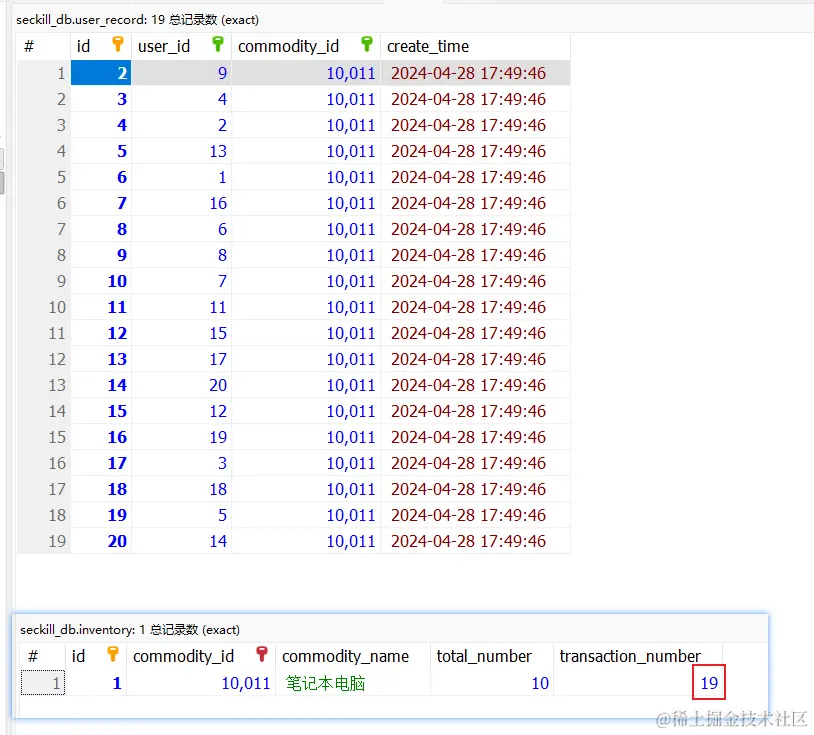Select the create_time cell in row 10
The width and height of the screenshot is (814, 735).
[476, 307]
